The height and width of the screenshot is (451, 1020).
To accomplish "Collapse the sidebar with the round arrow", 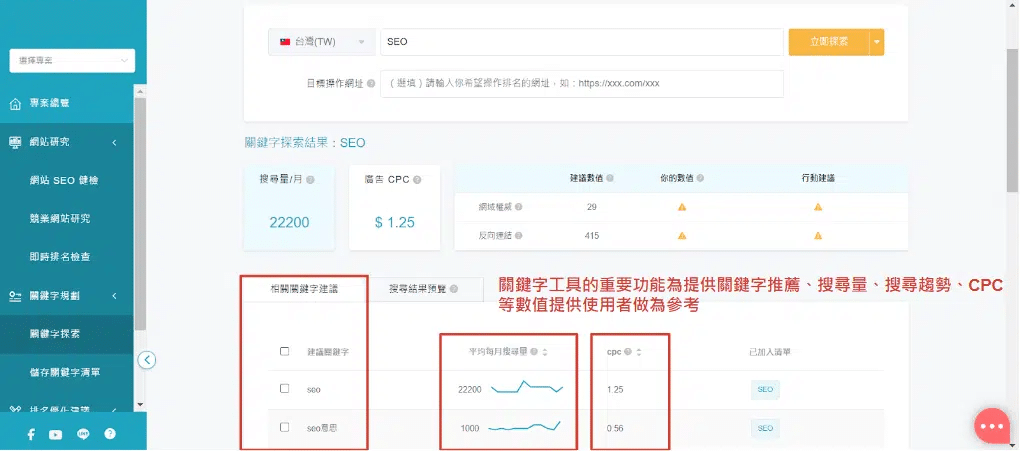I will [x=147, y=360].
